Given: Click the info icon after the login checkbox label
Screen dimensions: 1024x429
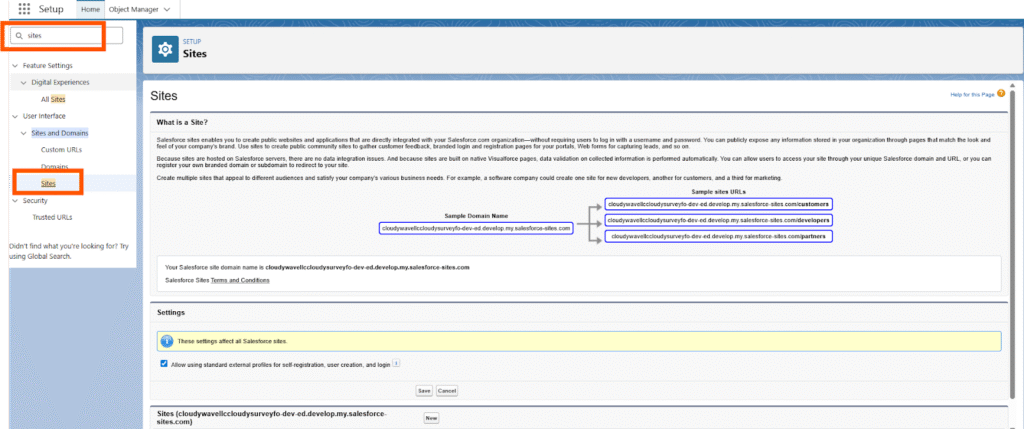Looking at the screenshot, I should (396, 364).
